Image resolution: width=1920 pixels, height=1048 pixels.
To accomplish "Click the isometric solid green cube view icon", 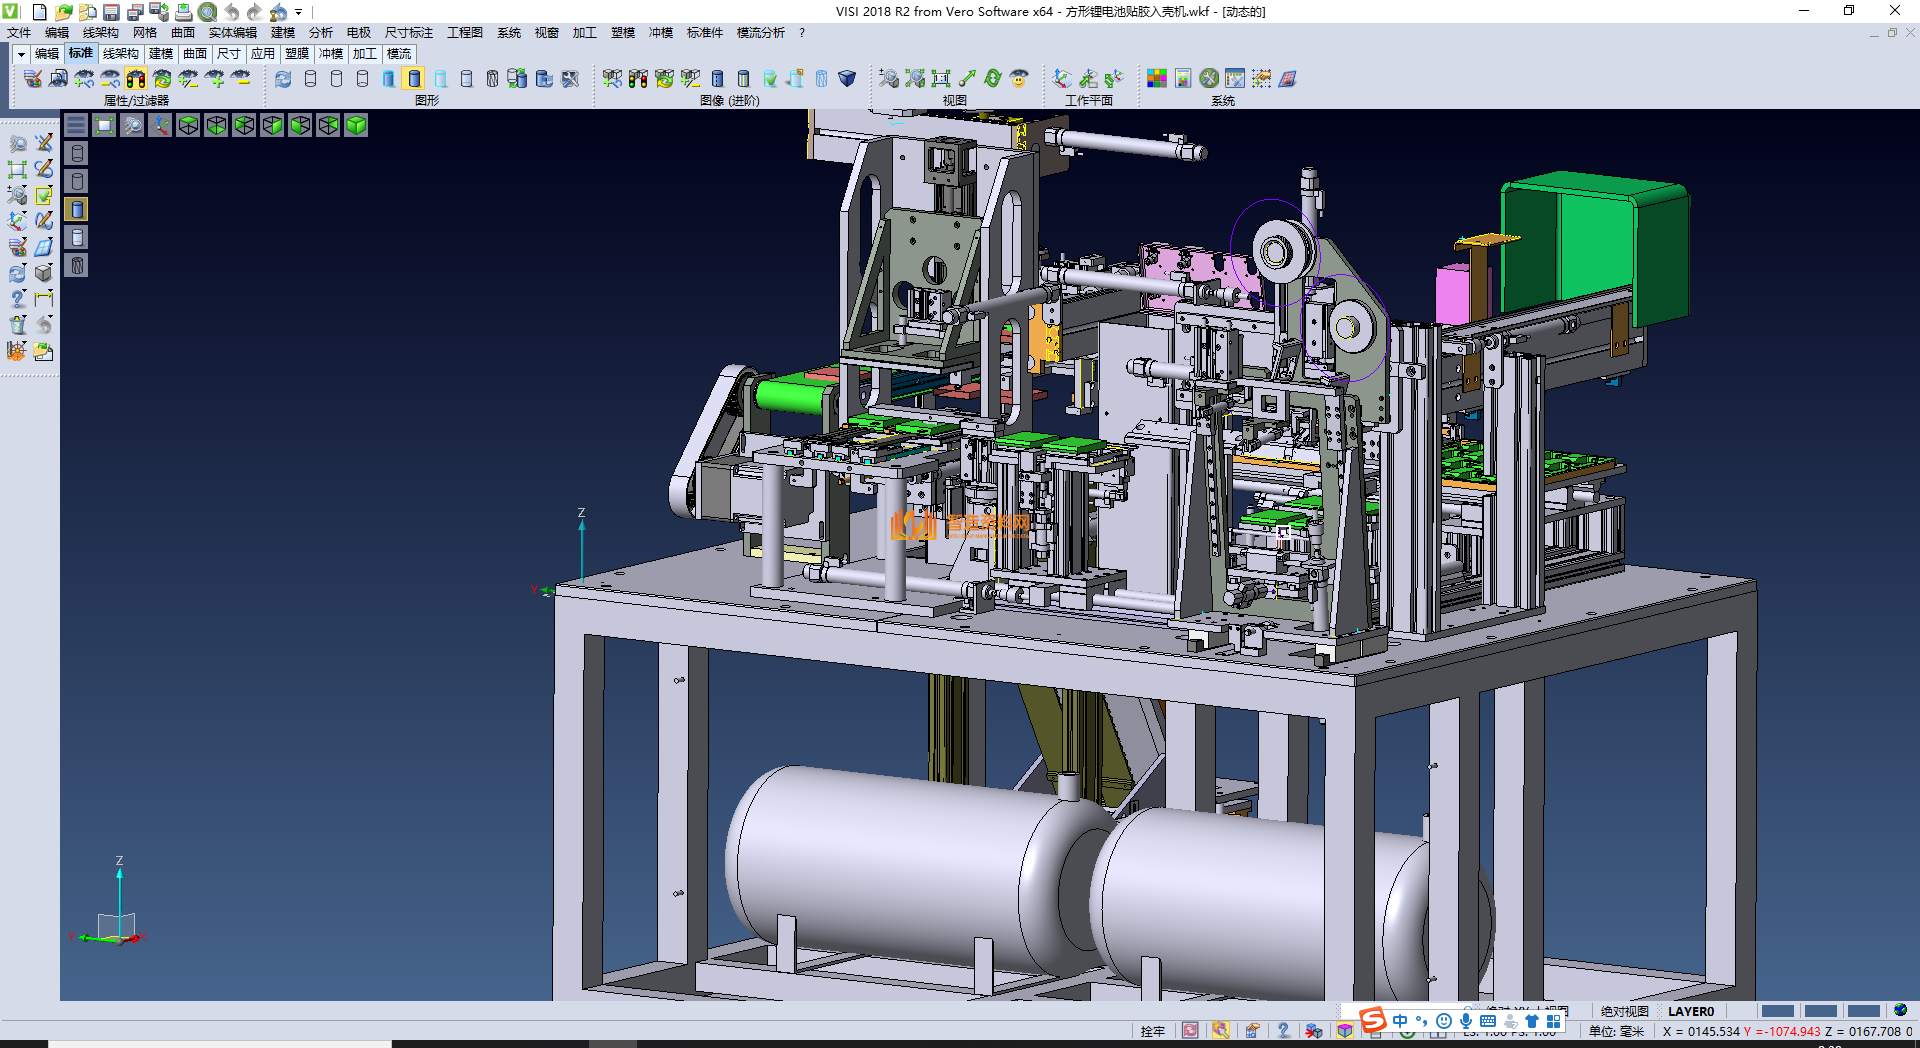I will click(x=356, y=125).
